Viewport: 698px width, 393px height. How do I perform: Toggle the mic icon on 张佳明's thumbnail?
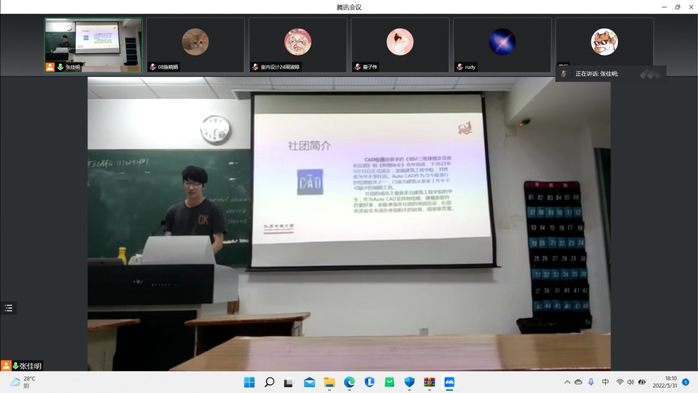tap(61, 67)
